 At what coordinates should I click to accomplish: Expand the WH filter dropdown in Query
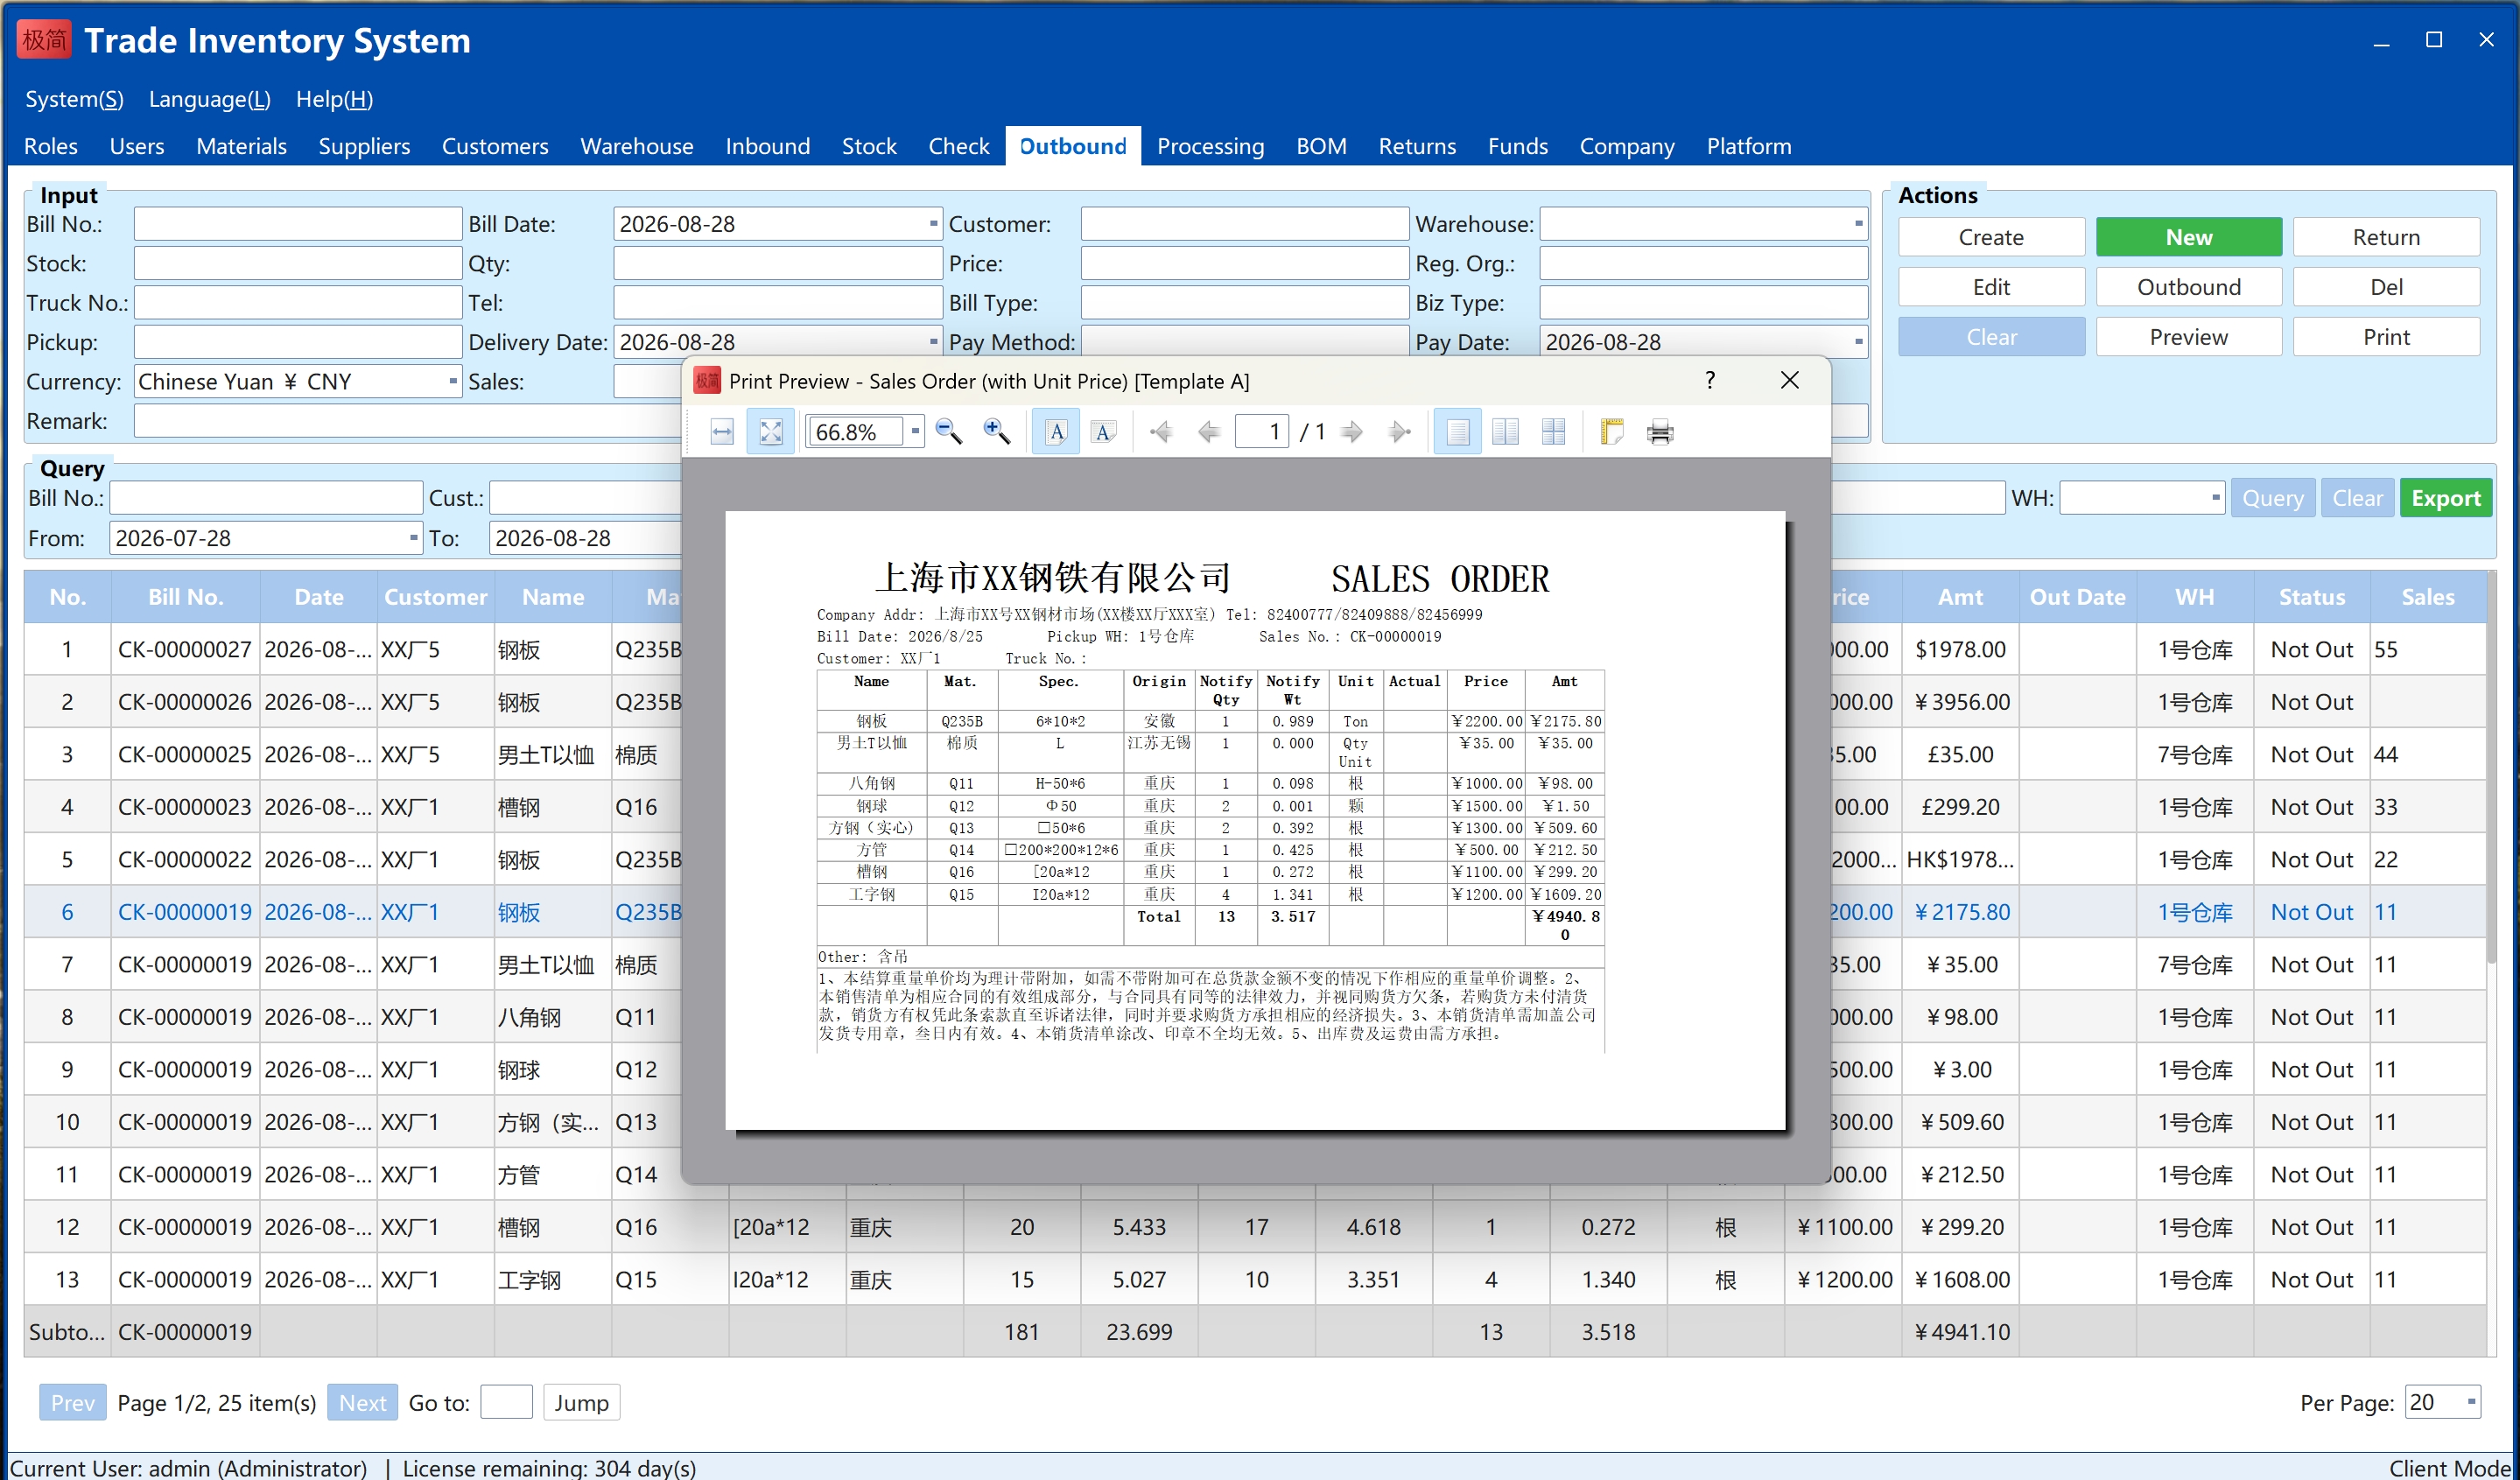click(x=2215, y=498)
